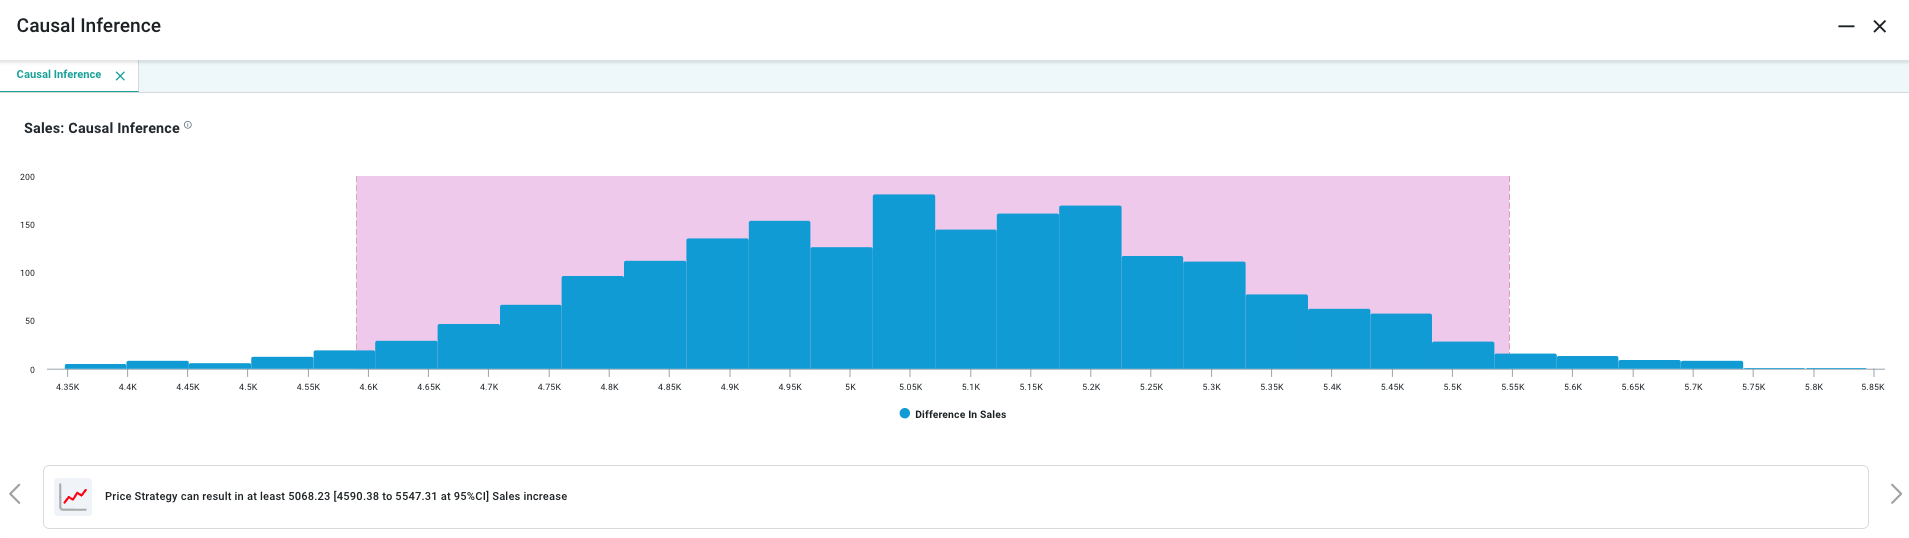The height and width of the screenshot is (538, 1909).
Task: Minimize the Causal Inference panel
Action: [1846, 27]
